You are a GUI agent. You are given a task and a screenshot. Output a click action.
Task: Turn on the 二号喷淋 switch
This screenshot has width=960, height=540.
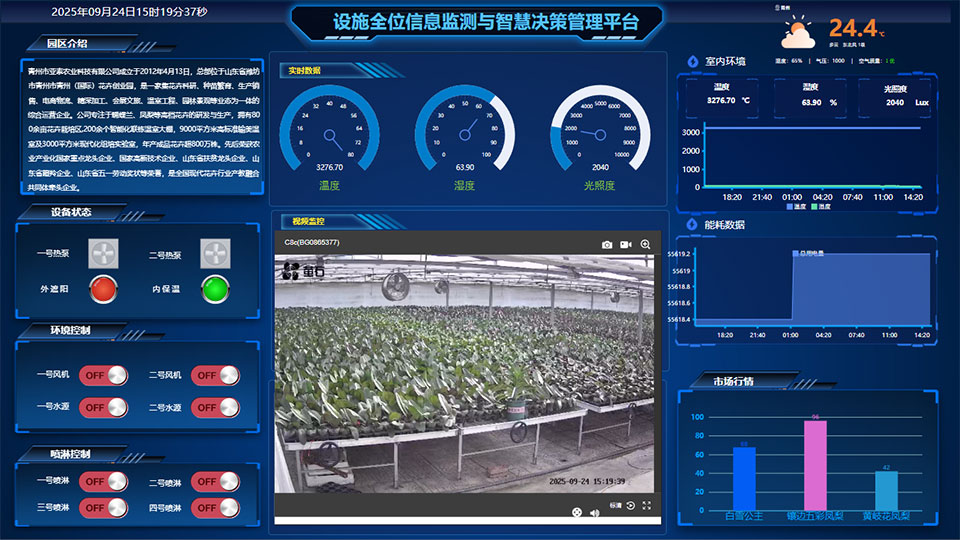click(216, 483)
